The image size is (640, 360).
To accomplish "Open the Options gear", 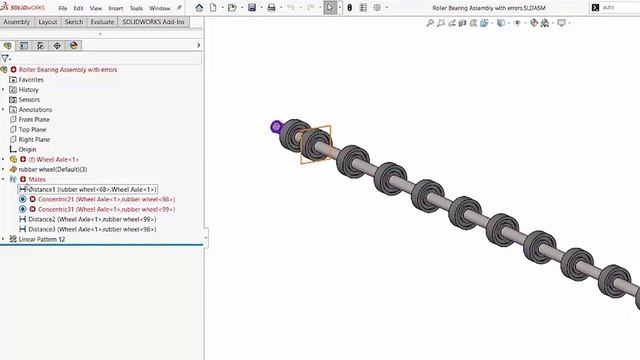I will coord(377,8).
